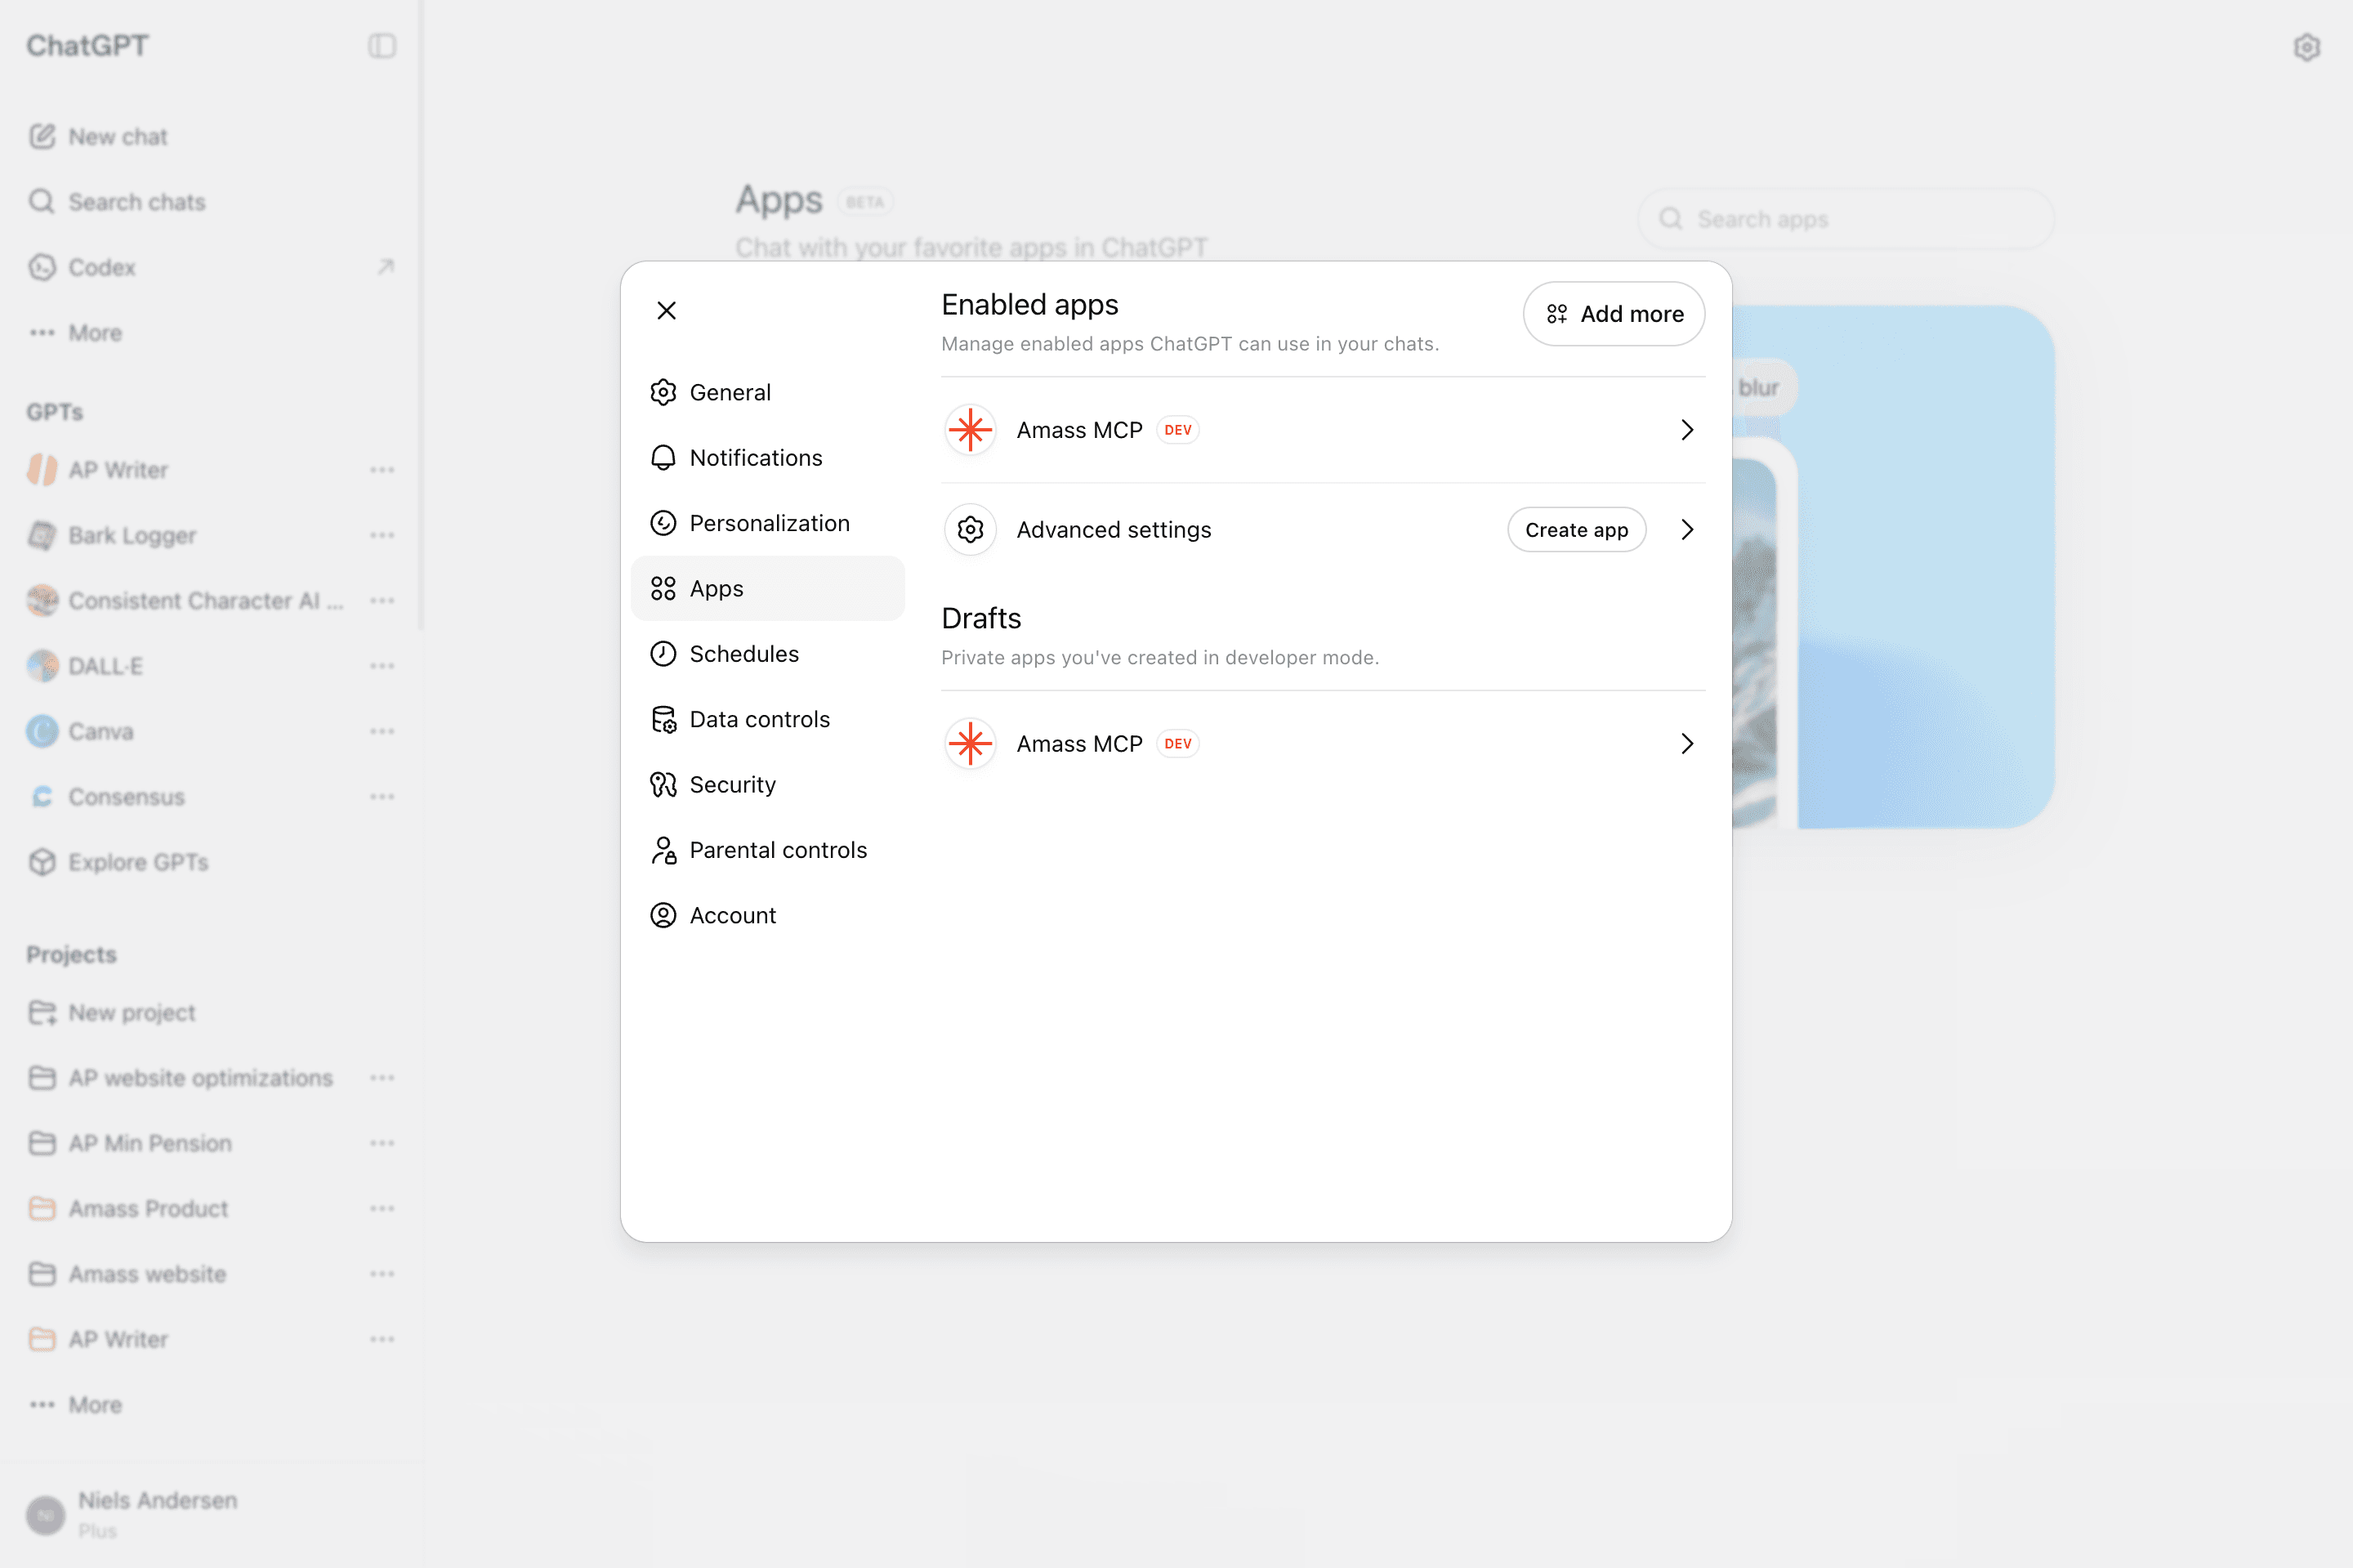Click the Advanced settings gear icon

(x=970, y=530)
